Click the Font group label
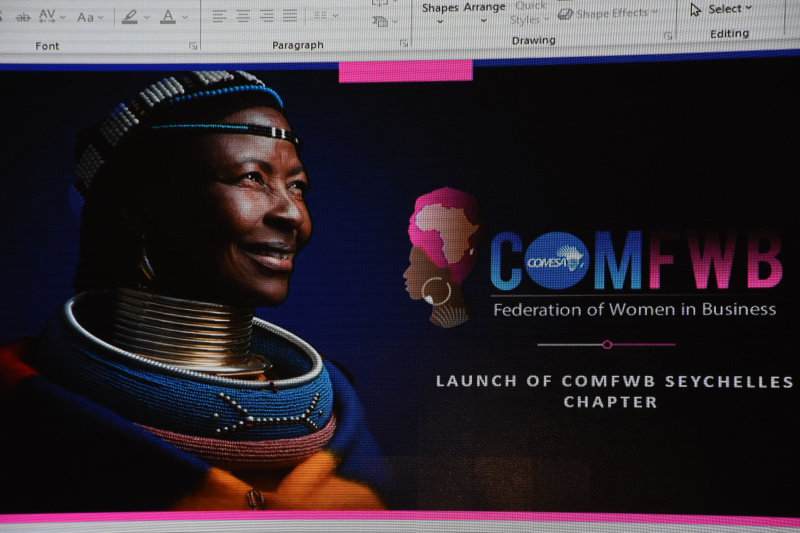The height and width of the screenshot is (533, 800). (47, 46)
